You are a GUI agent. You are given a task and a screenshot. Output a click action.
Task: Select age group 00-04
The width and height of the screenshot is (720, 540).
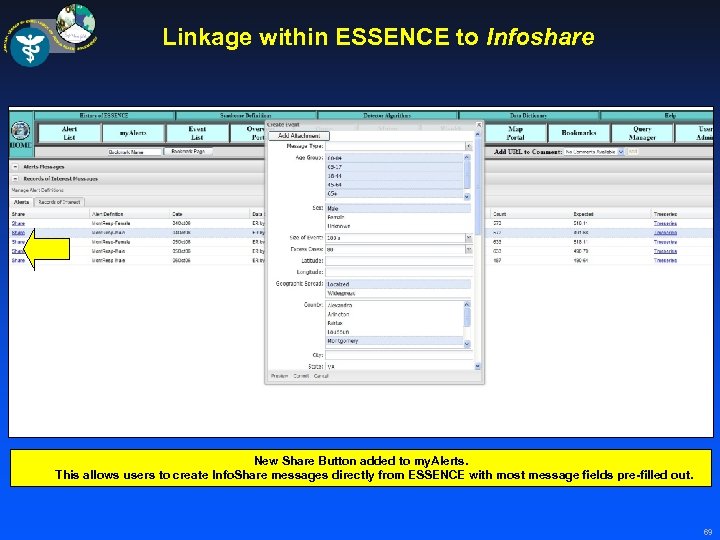coord(394,158)
